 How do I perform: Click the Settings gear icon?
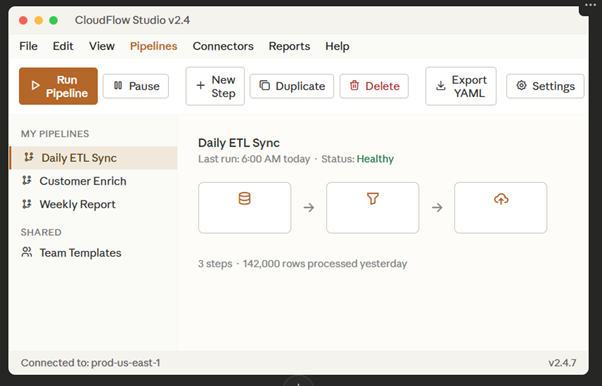click(x=521, y=85)
